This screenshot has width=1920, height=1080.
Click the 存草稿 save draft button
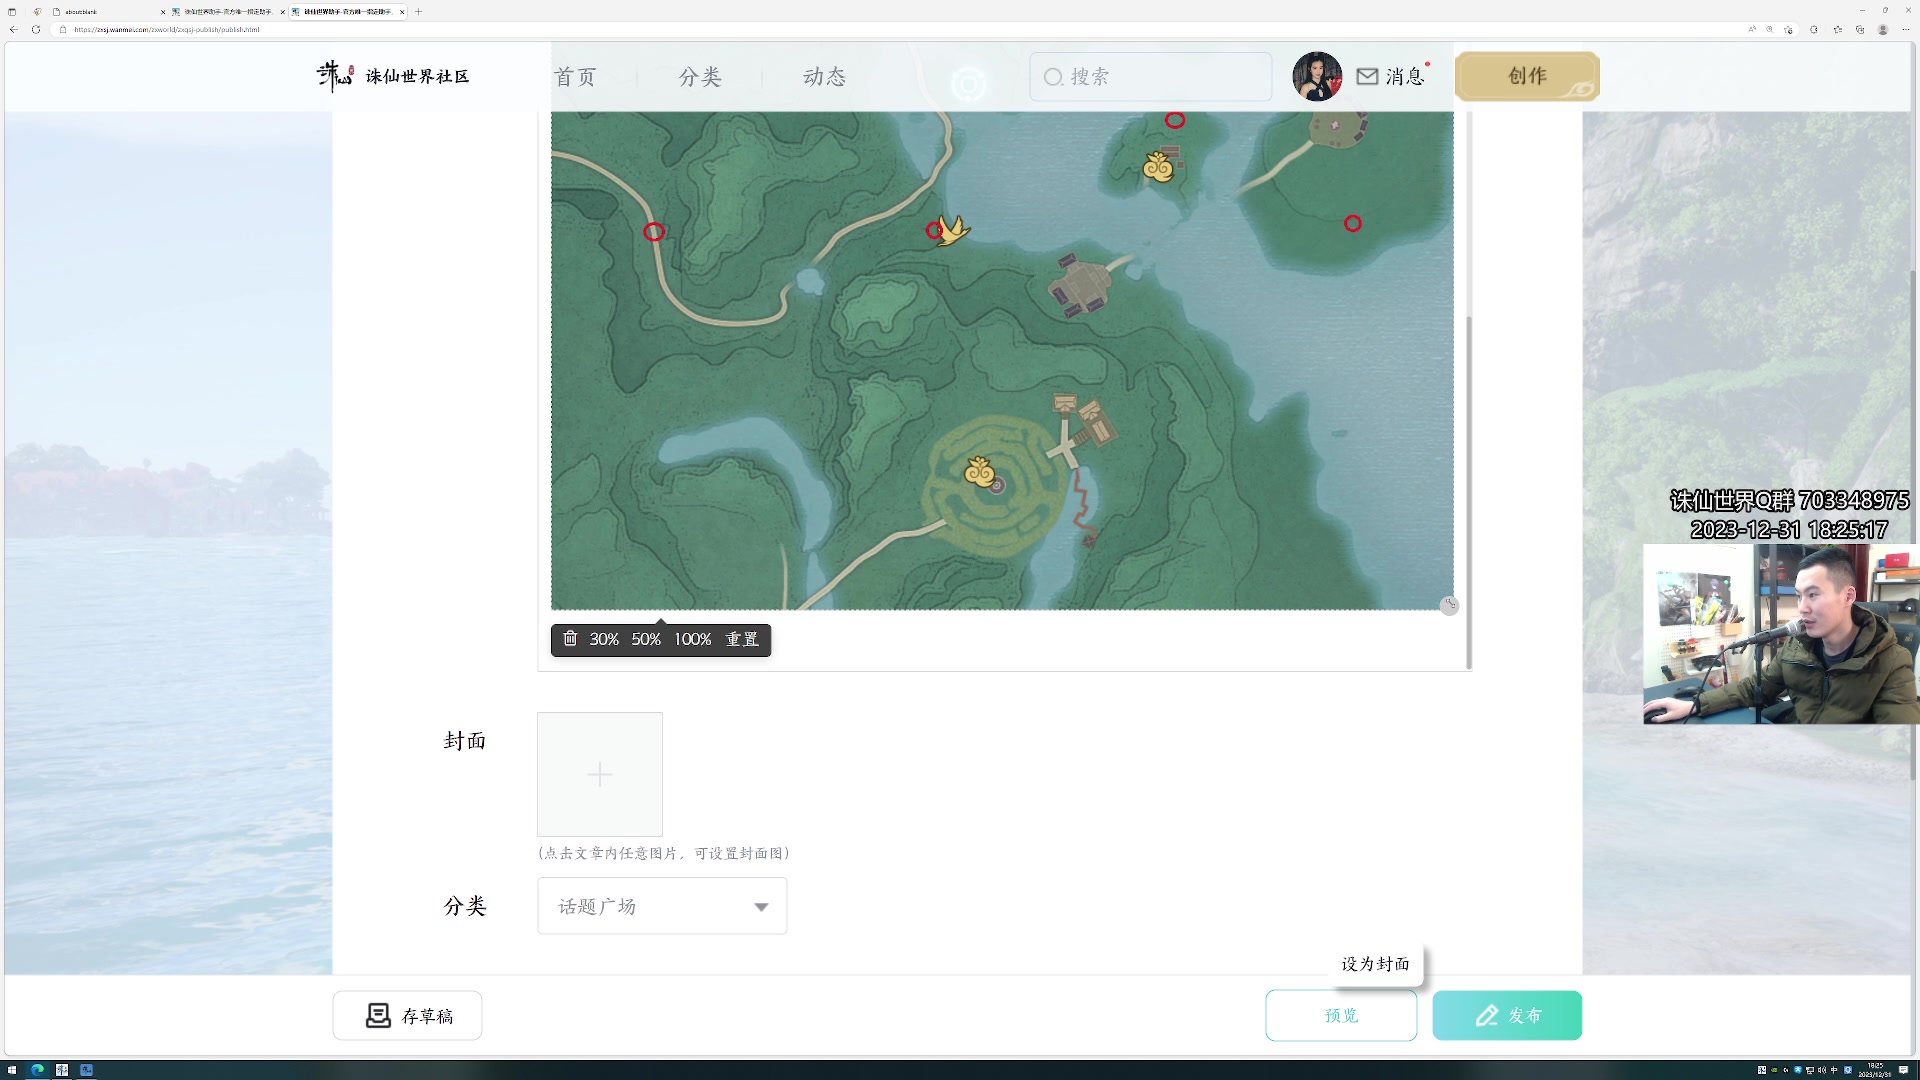tap(406, 1015)
